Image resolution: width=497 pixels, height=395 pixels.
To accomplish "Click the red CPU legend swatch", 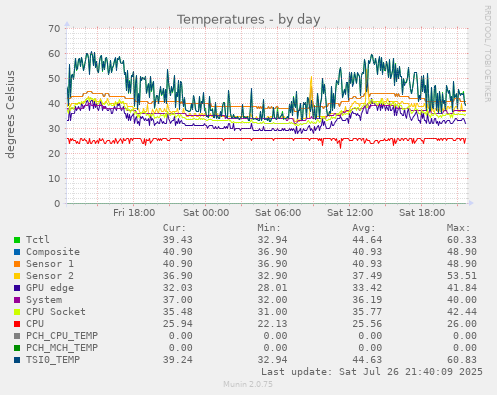I will coord(17,324).
